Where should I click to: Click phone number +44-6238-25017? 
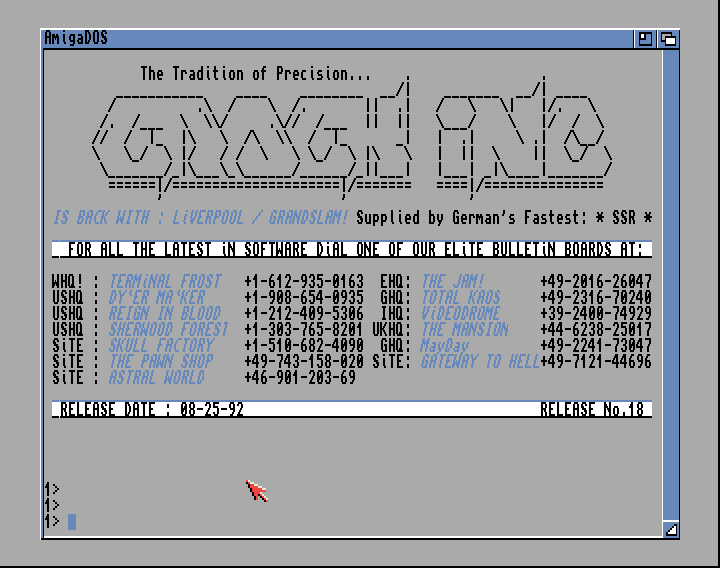coord(596,329)
